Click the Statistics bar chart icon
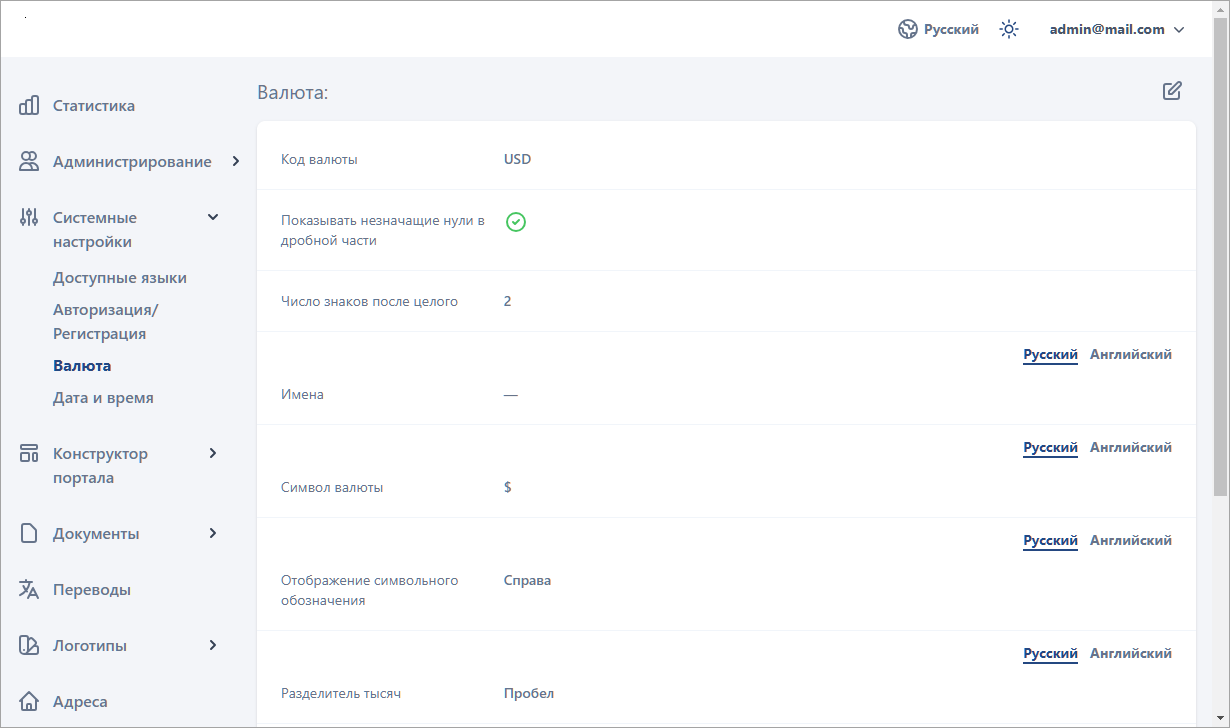Viewport: 1230px width, 728px height. [x=29, y=105]
